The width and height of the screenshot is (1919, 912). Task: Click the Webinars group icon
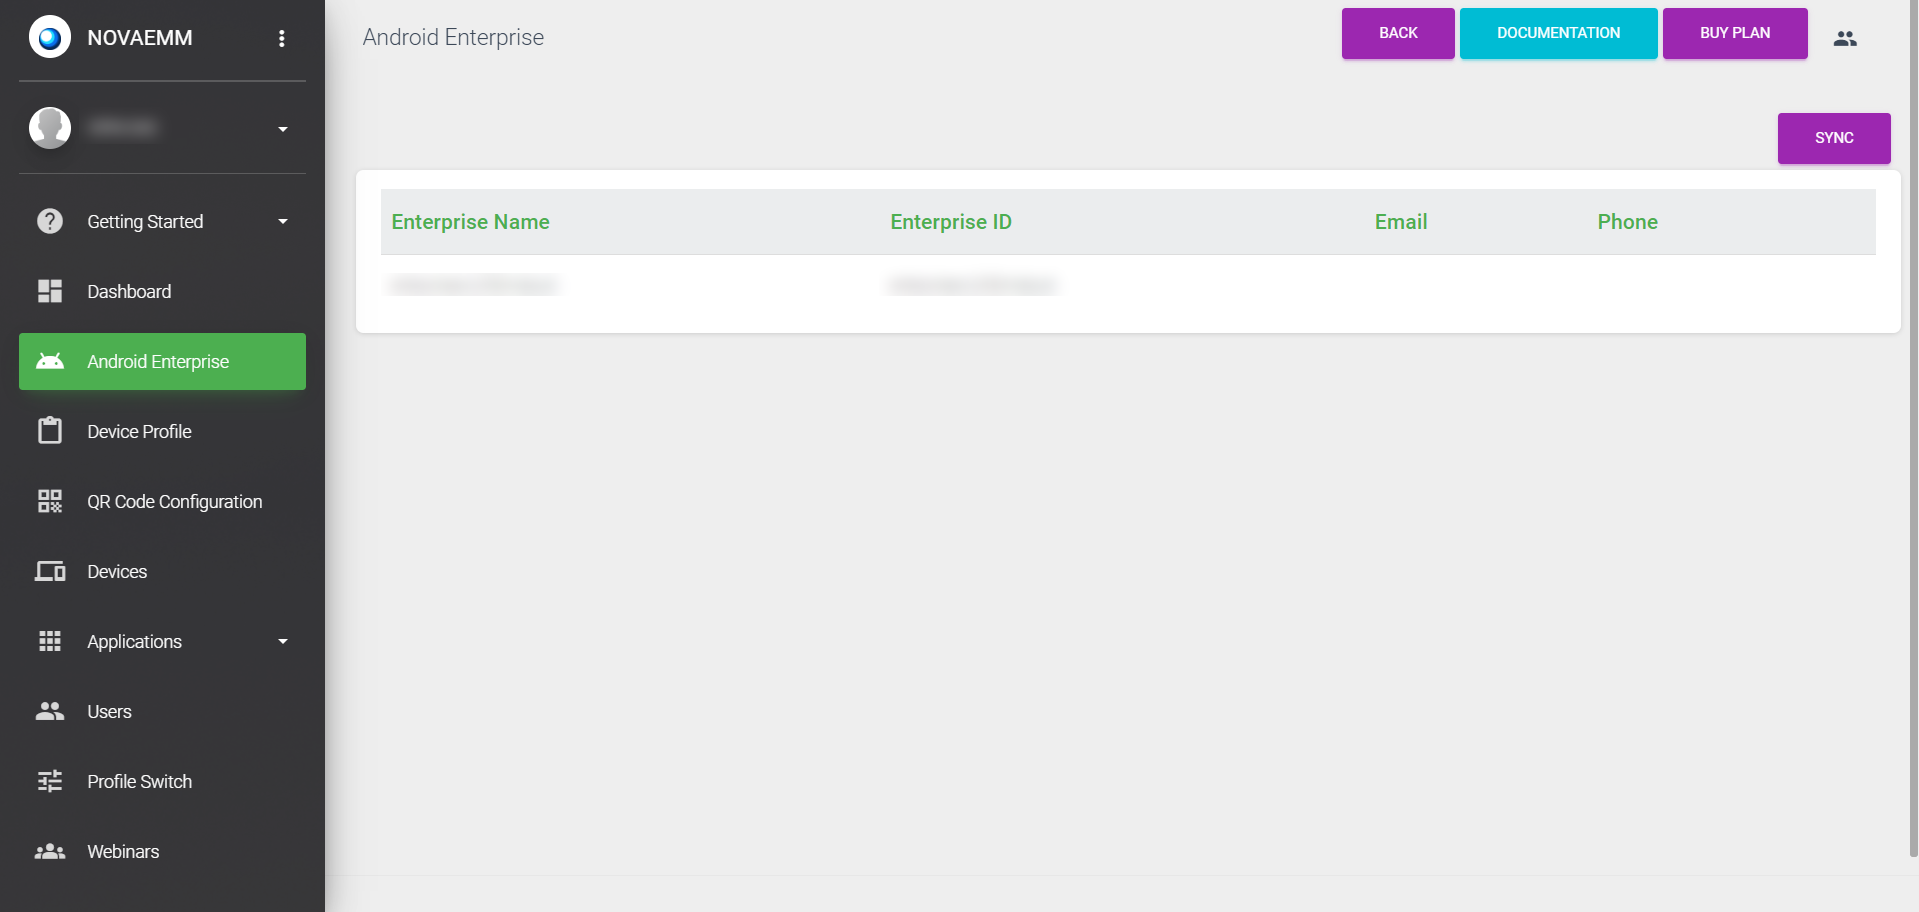50,851
